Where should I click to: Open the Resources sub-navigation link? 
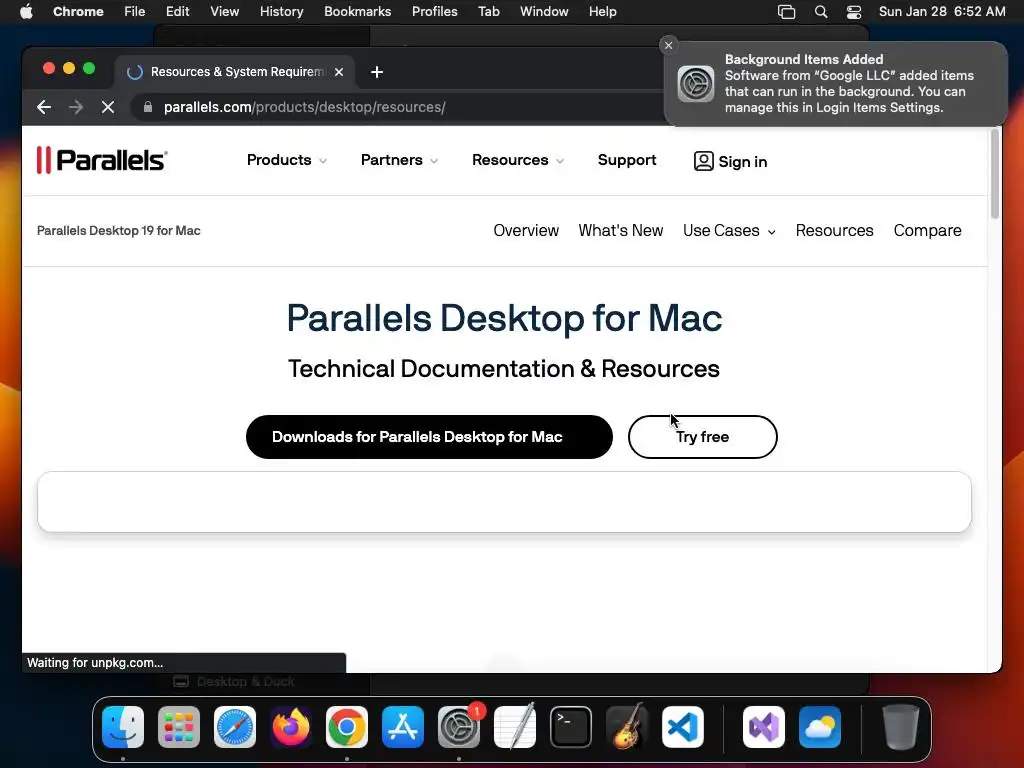coord(834,231)
